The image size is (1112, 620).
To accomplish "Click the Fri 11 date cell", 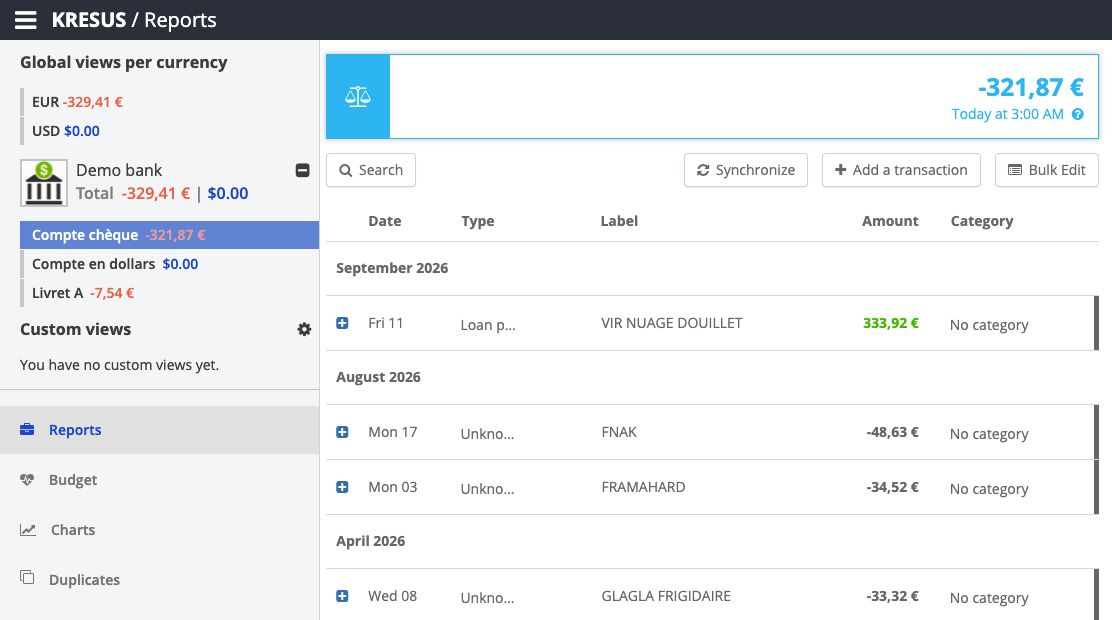I will (385, 323).
